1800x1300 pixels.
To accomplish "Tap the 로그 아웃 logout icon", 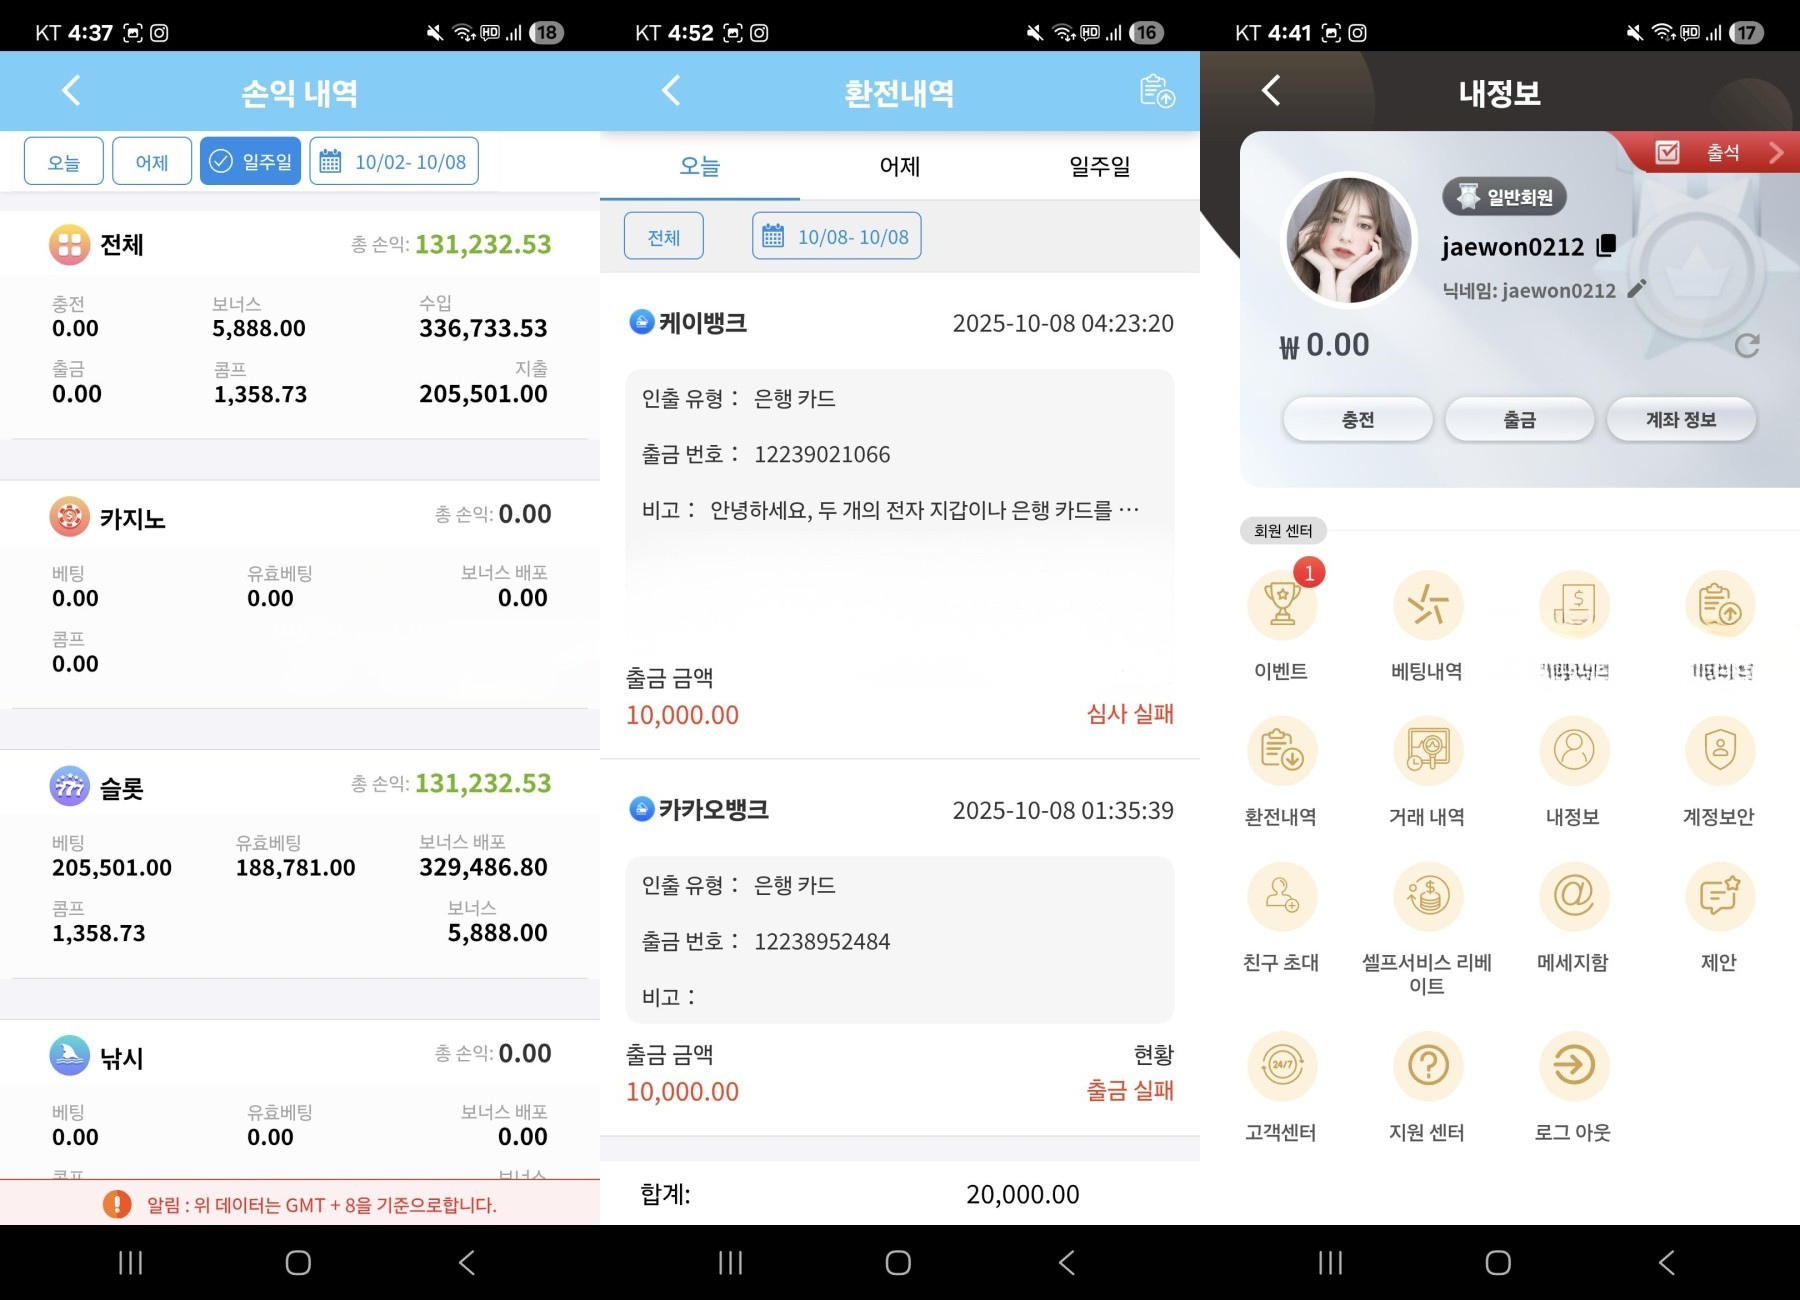I will [1573, 1066].
